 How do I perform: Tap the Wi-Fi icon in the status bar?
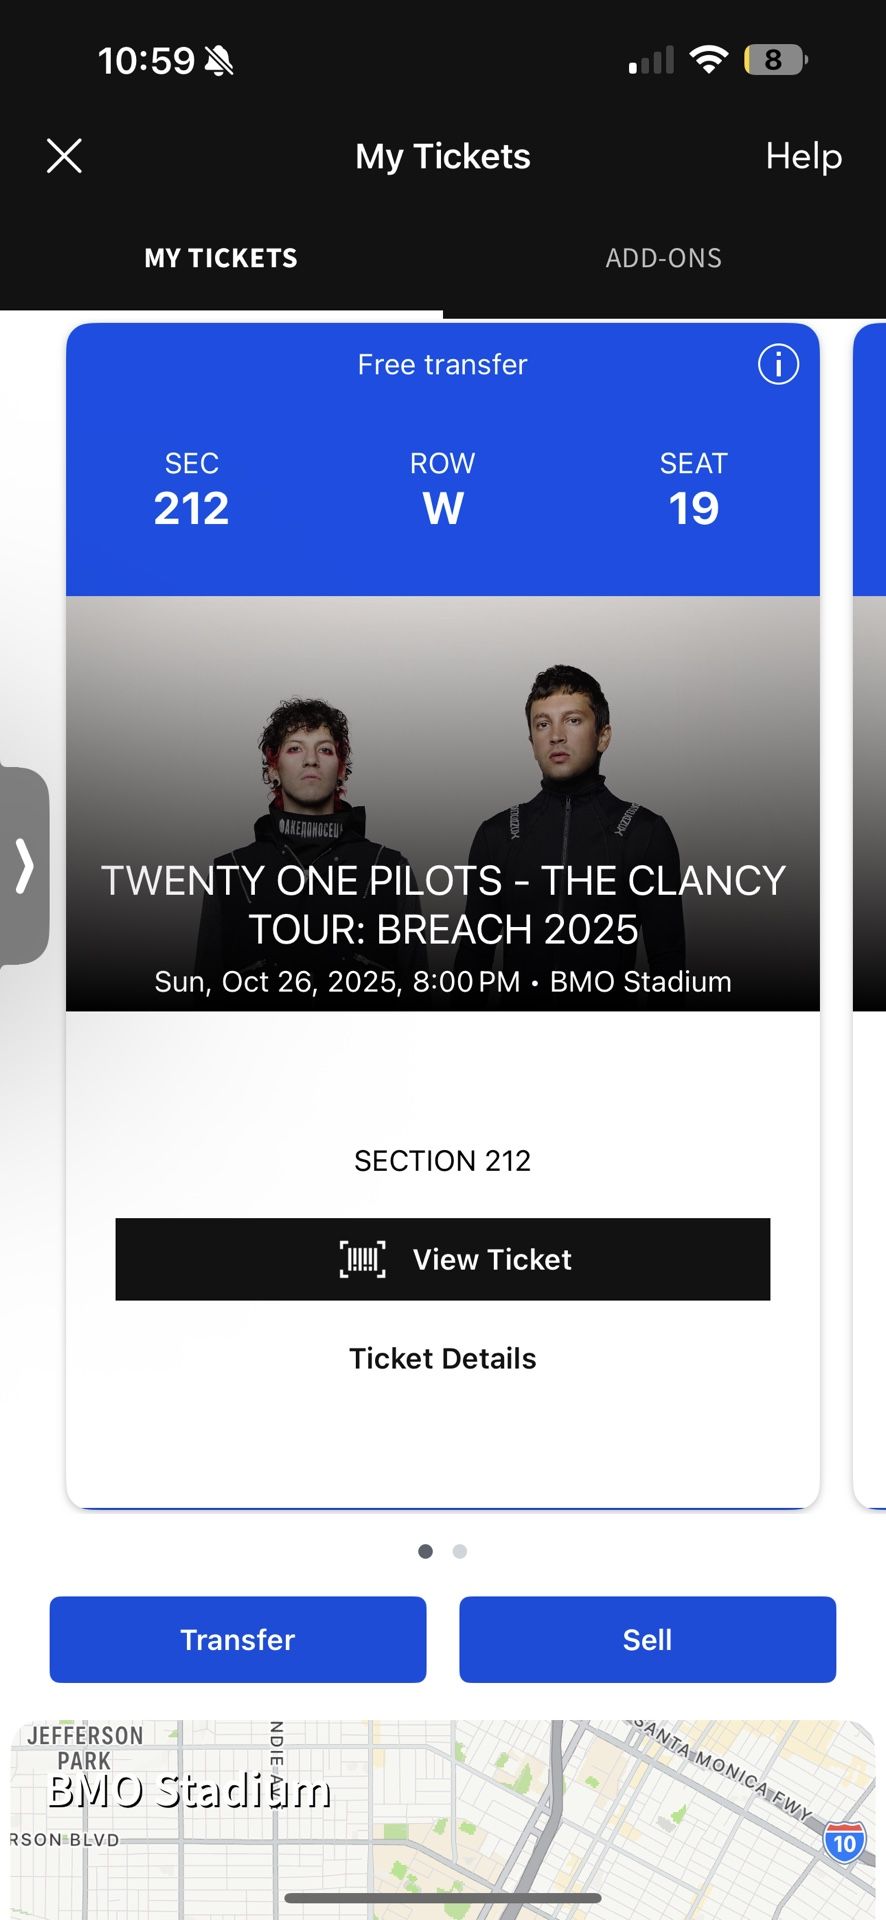[x=710, y=58]
